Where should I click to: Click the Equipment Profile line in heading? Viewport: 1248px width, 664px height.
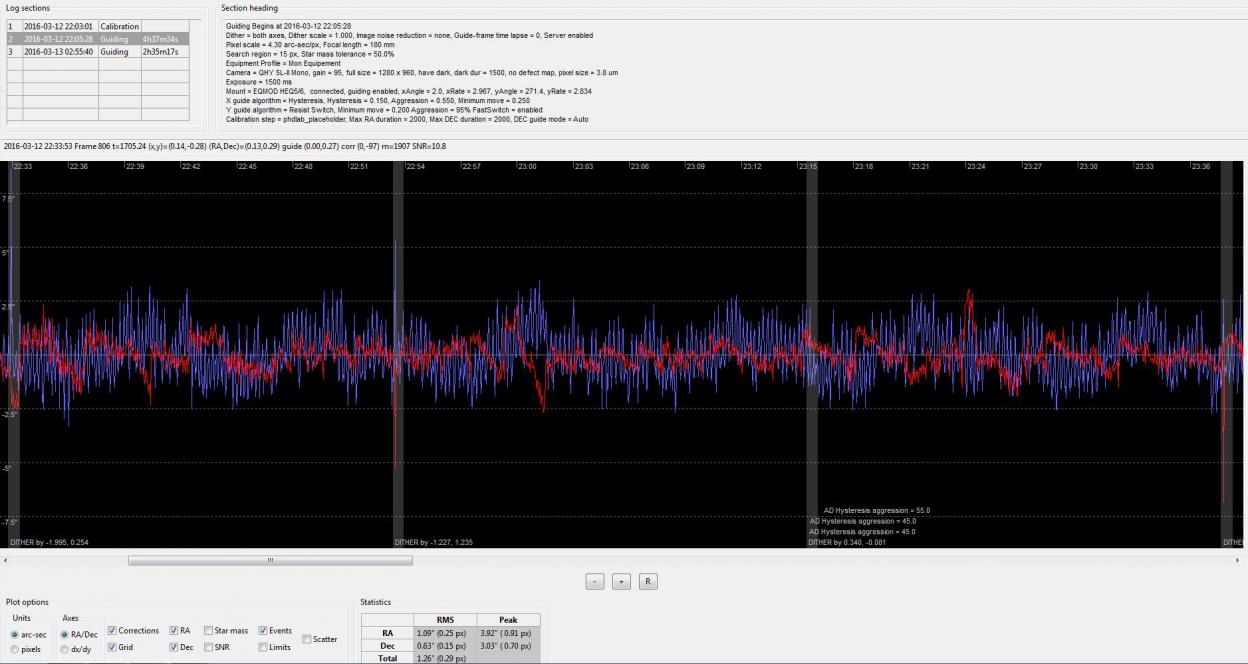[283, 63]
